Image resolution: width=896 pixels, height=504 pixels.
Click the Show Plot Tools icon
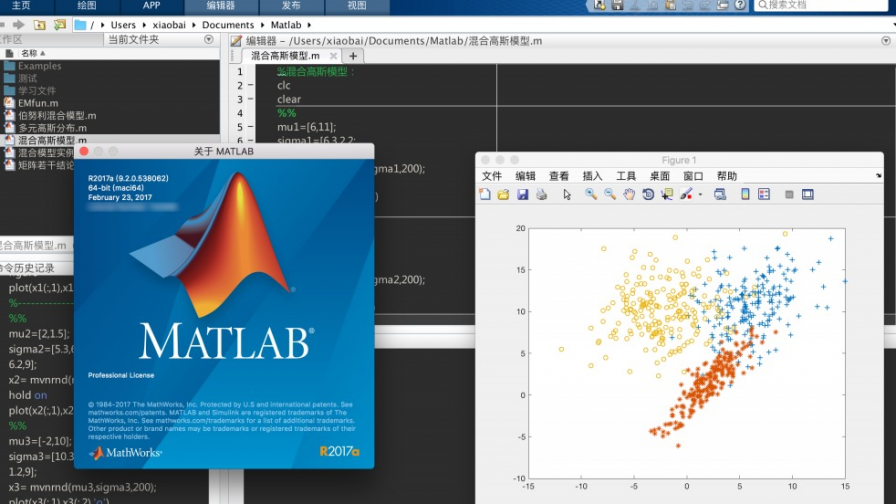pos(807,194)
